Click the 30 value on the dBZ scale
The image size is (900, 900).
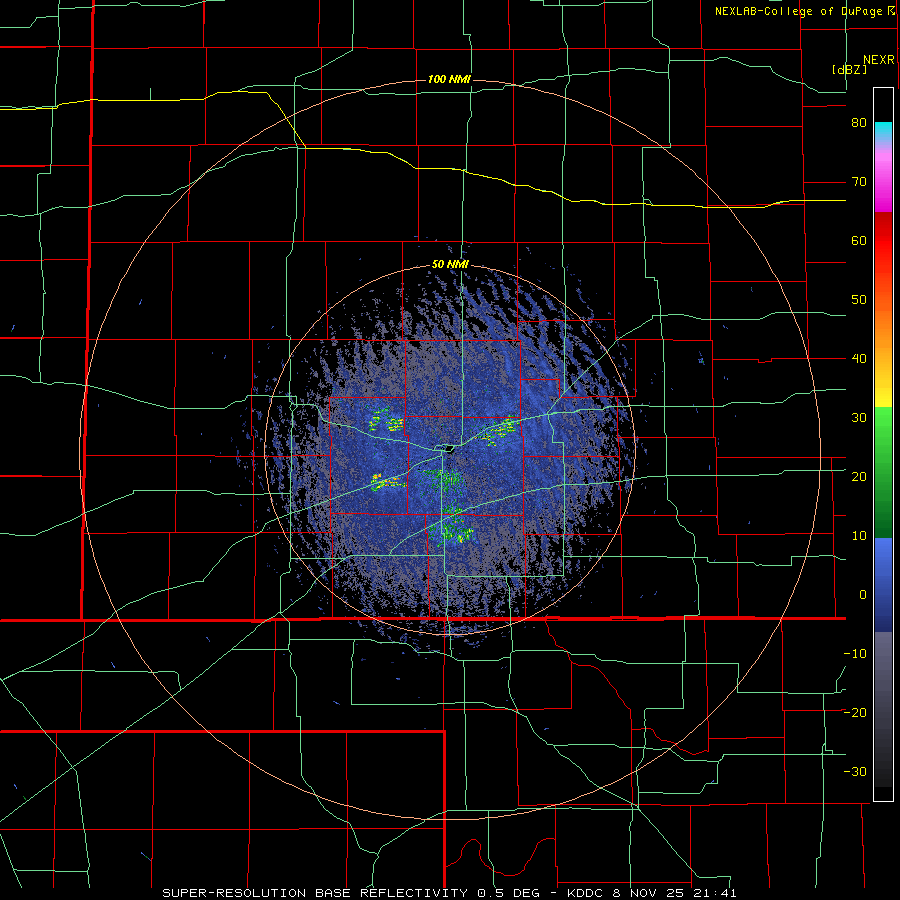(859, 418)
